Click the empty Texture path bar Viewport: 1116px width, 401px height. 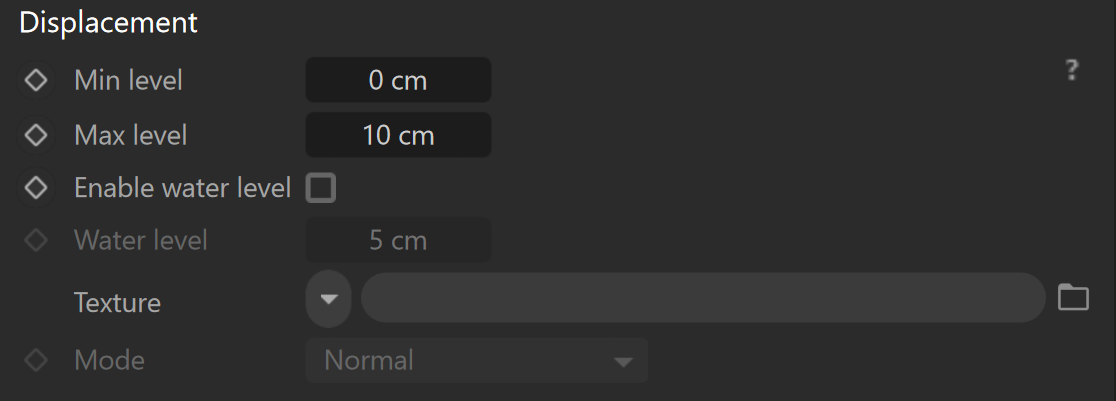click(703, 297)
